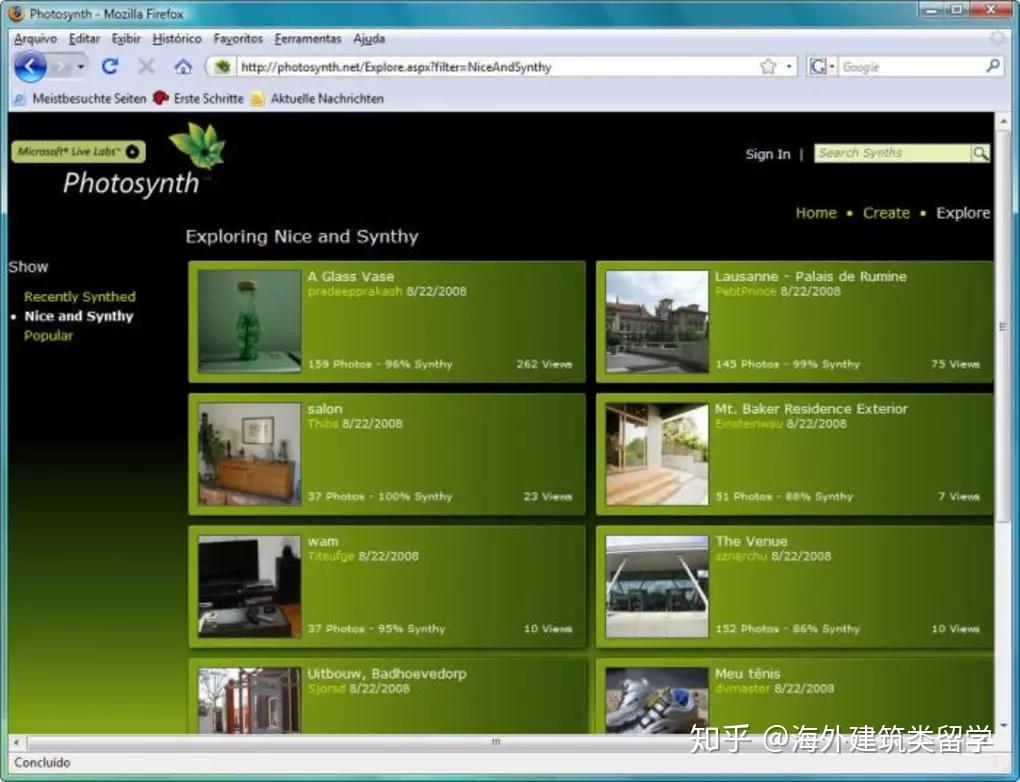Click Firefox icon in title bar
This screenshot has height=782, width=1020.
(16, 13)
